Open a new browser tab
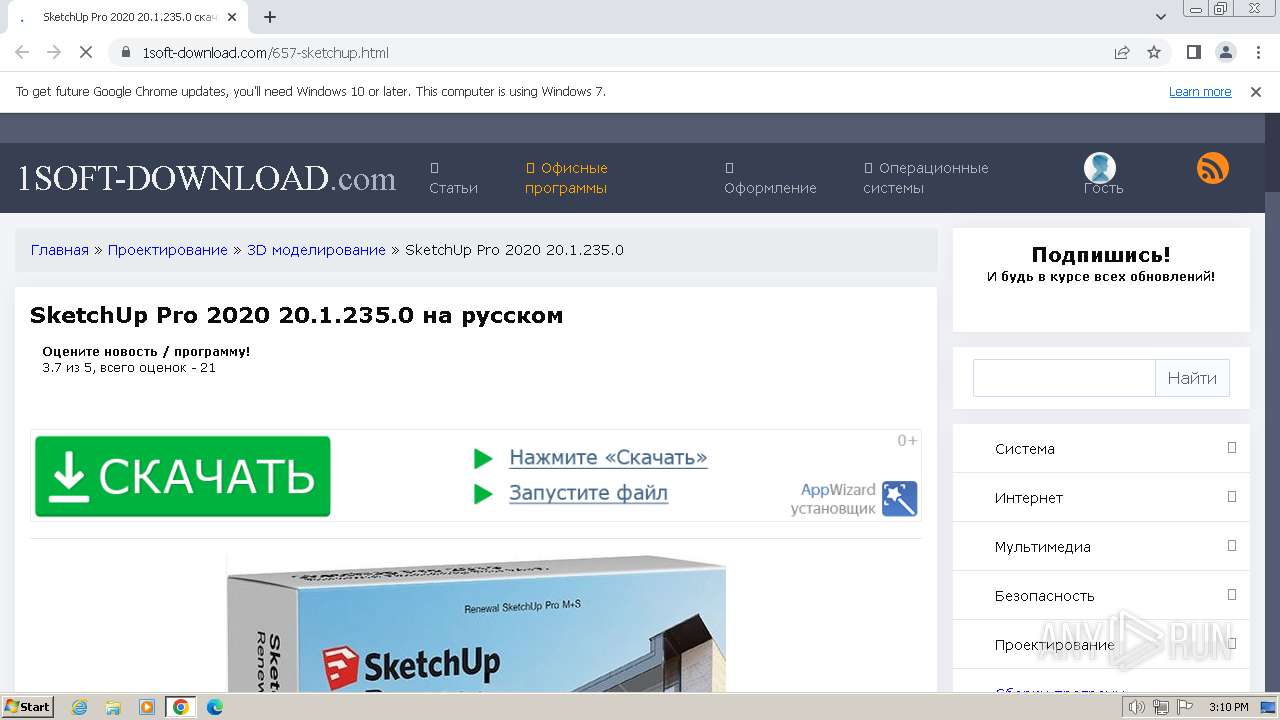This screenshot has width=1280, height=720. click(x=269, y=17)
